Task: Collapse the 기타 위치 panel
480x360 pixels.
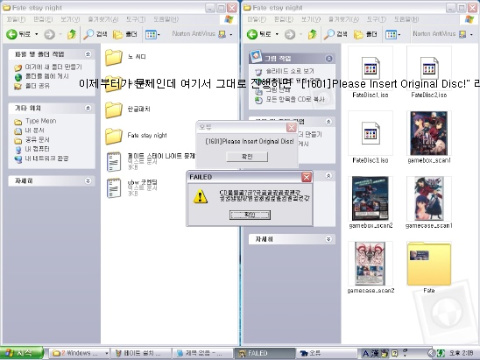Action: (88, 108)
